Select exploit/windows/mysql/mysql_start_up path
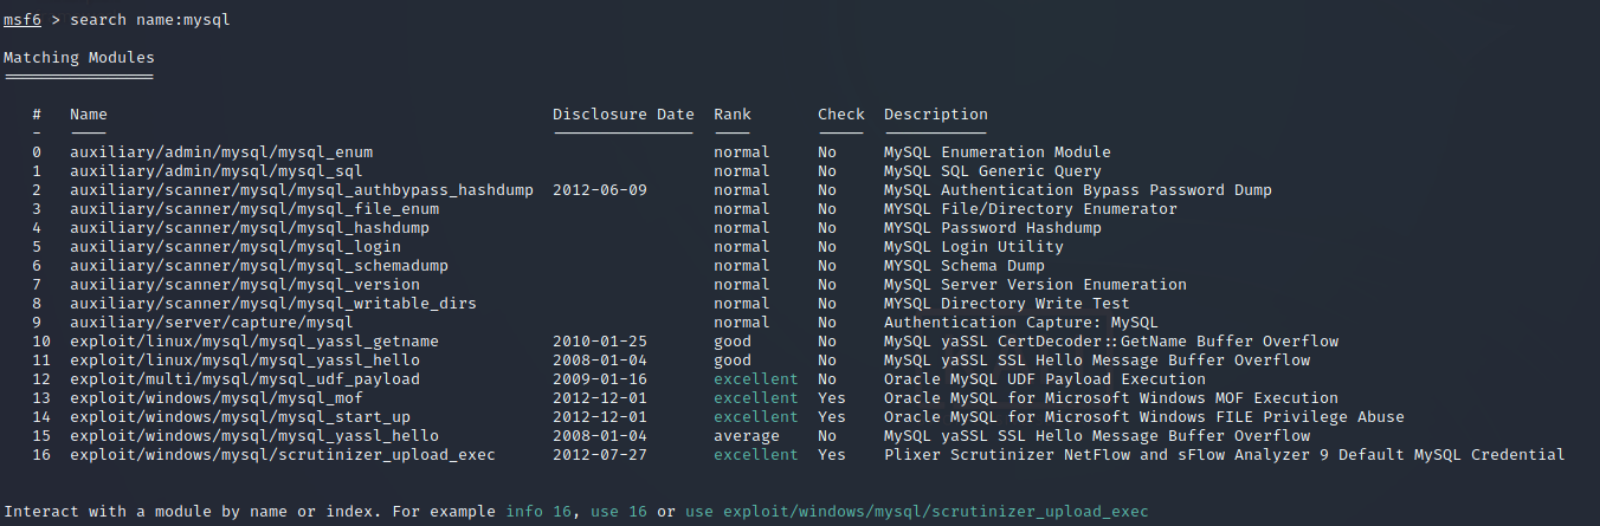This screenshot has height=526, width=1600. tap(240, 419)
